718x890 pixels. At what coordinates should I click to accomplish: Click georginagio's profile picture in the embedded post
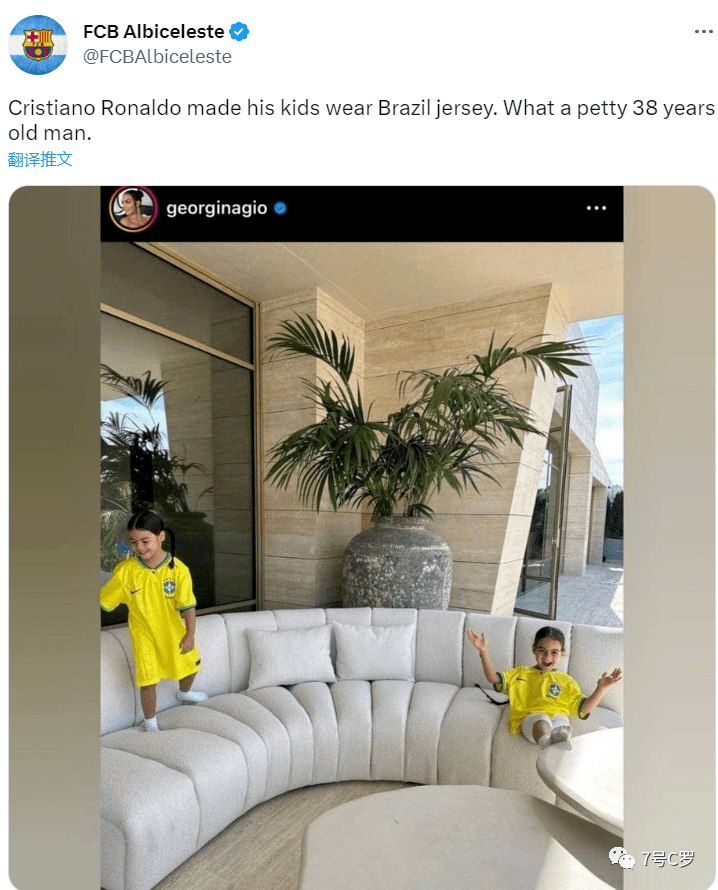pos(133,209)
